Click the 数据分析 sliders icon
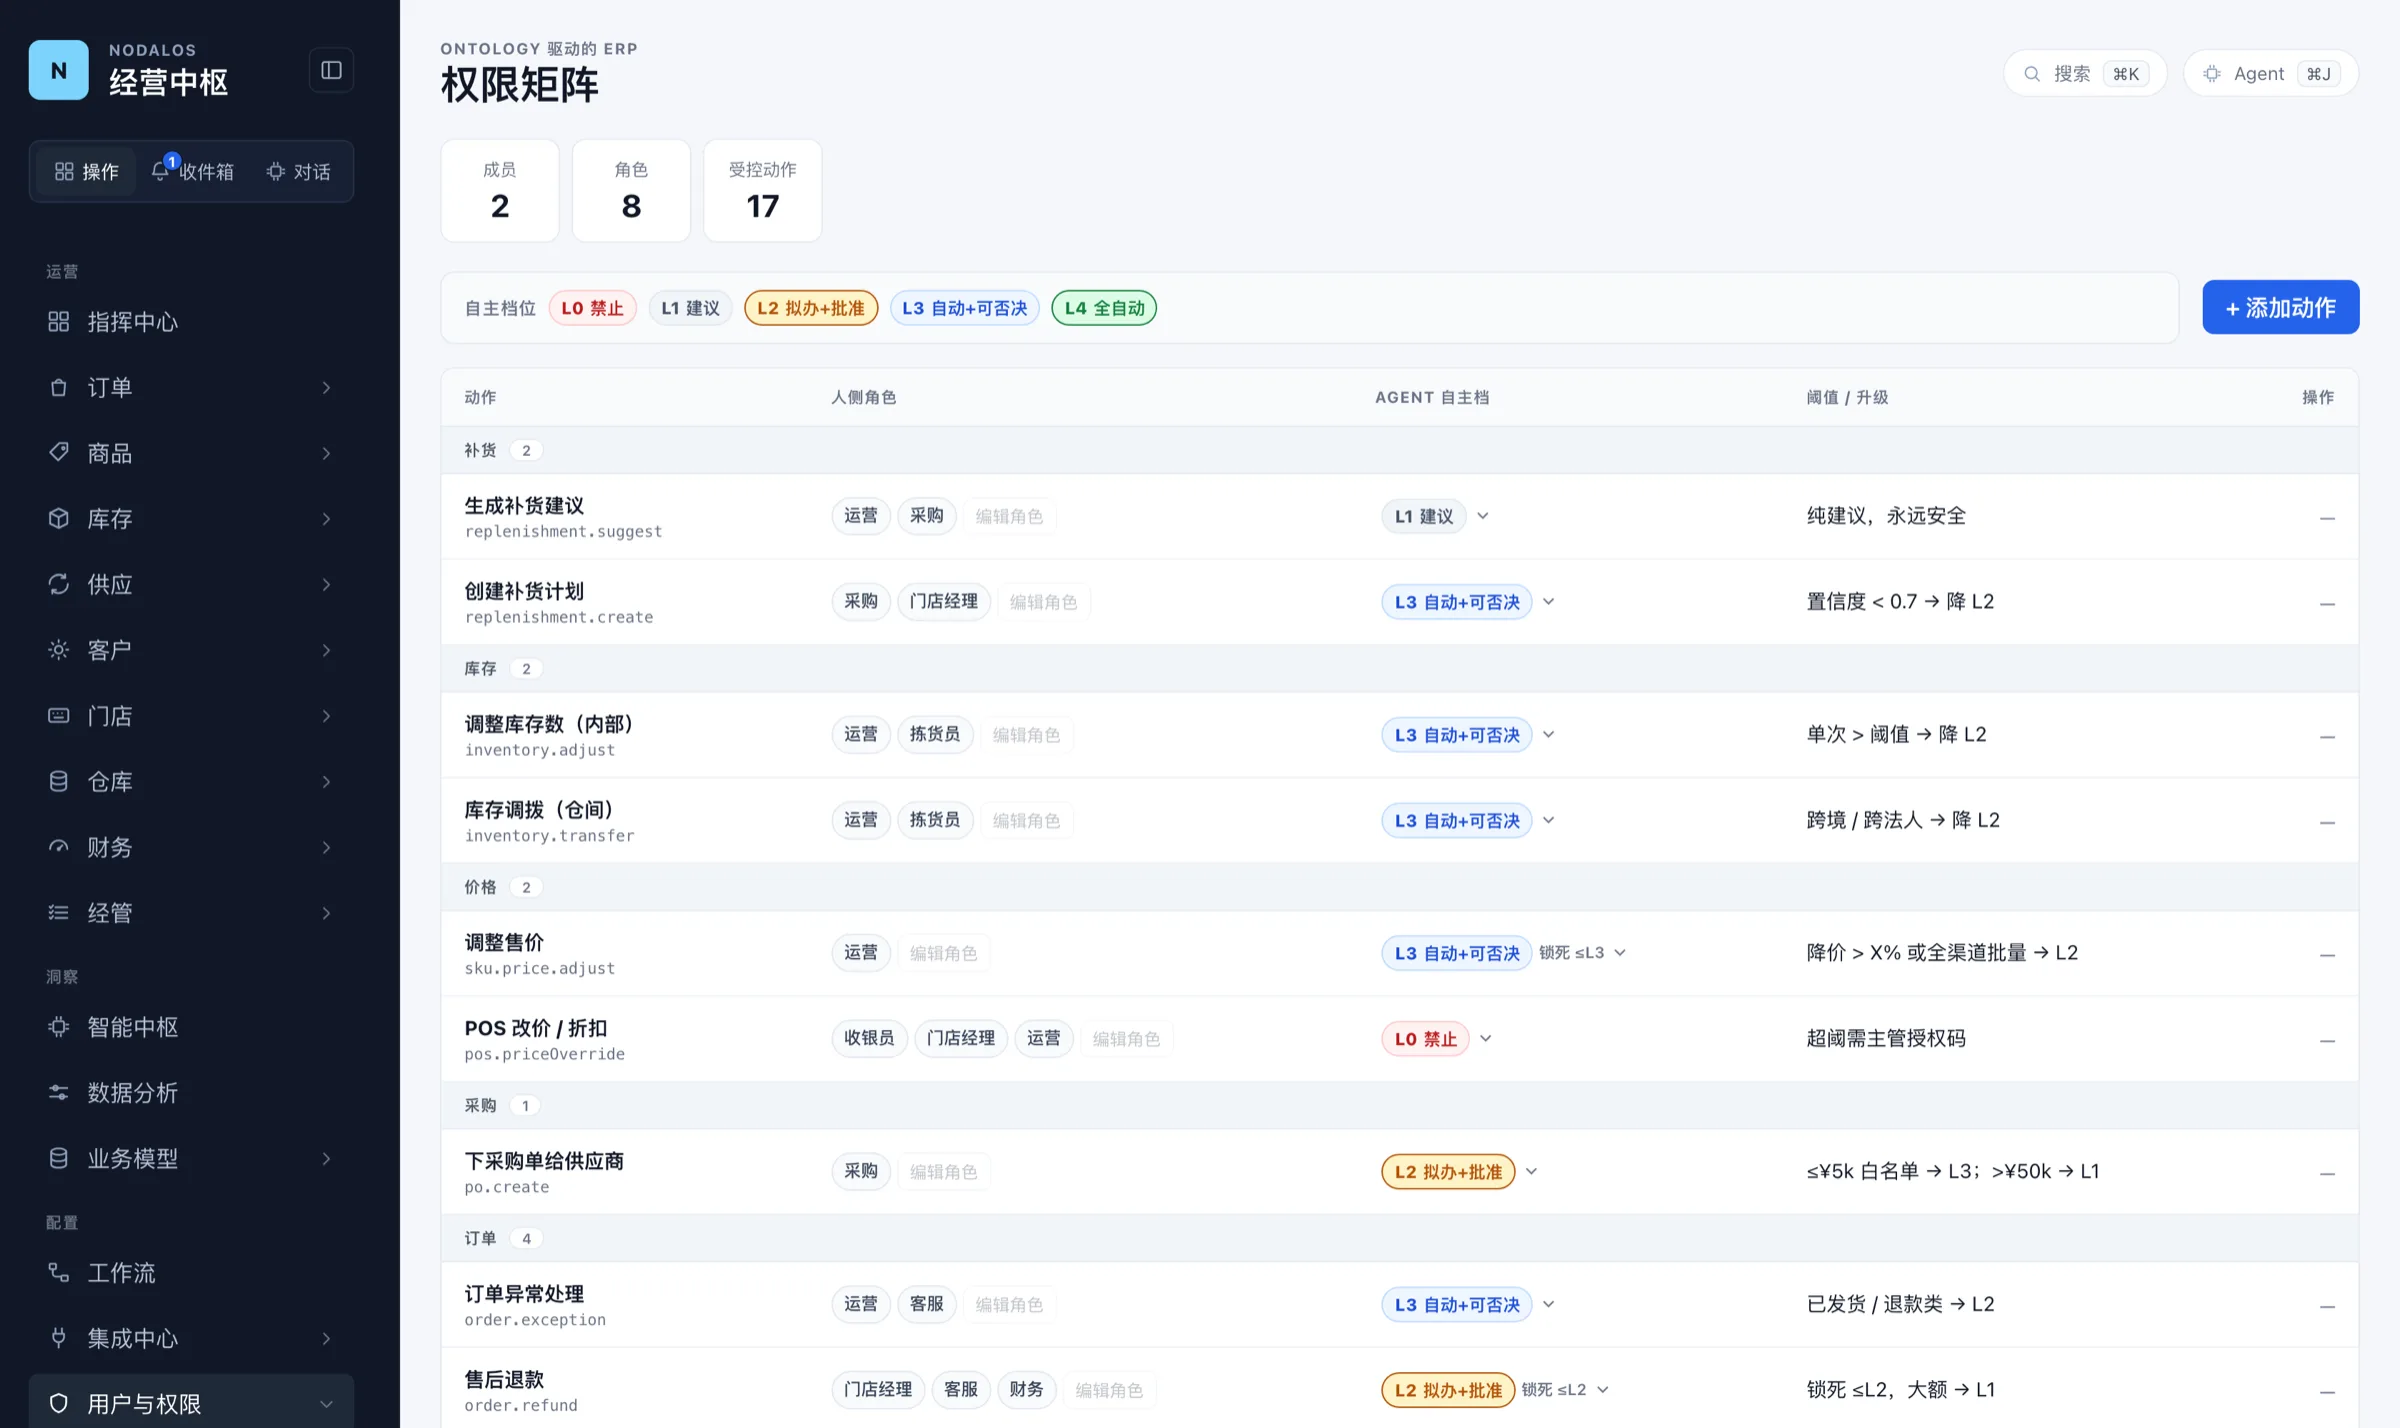Viewport: 2400px width, 1428px height. point(59,1093)
